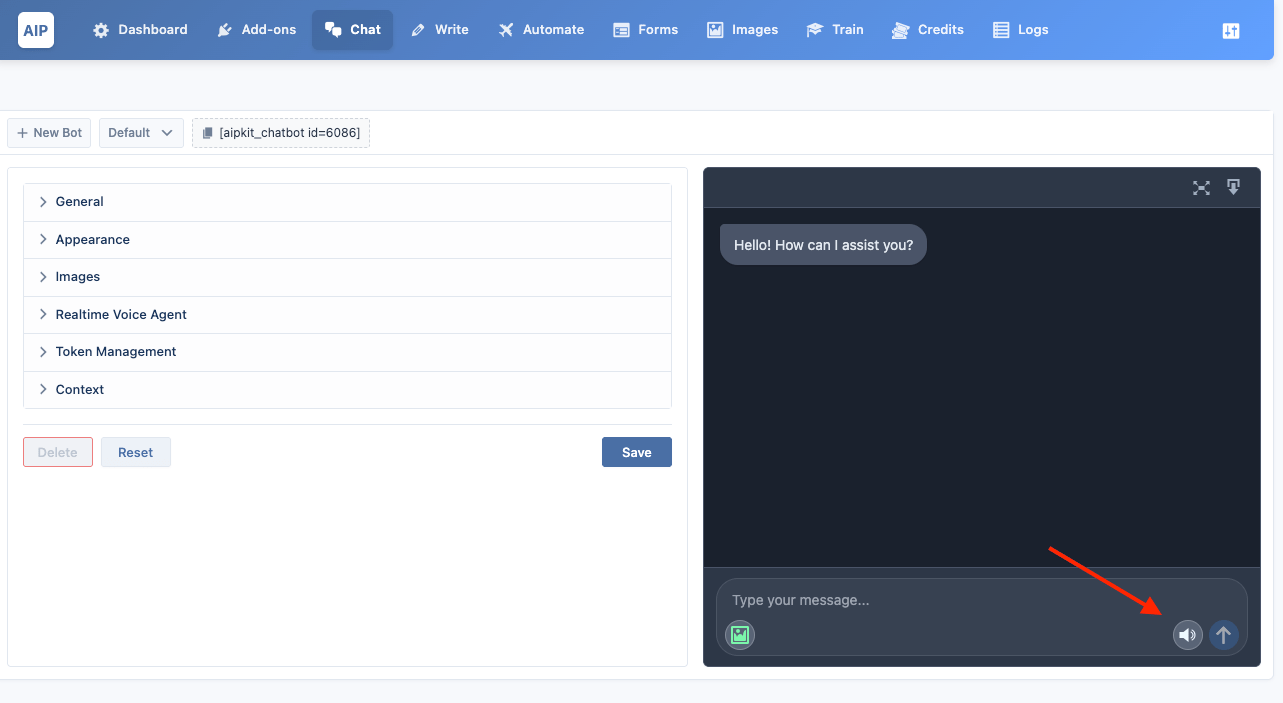
Task: Expand the Images settings section
Action: coord(347,277)
